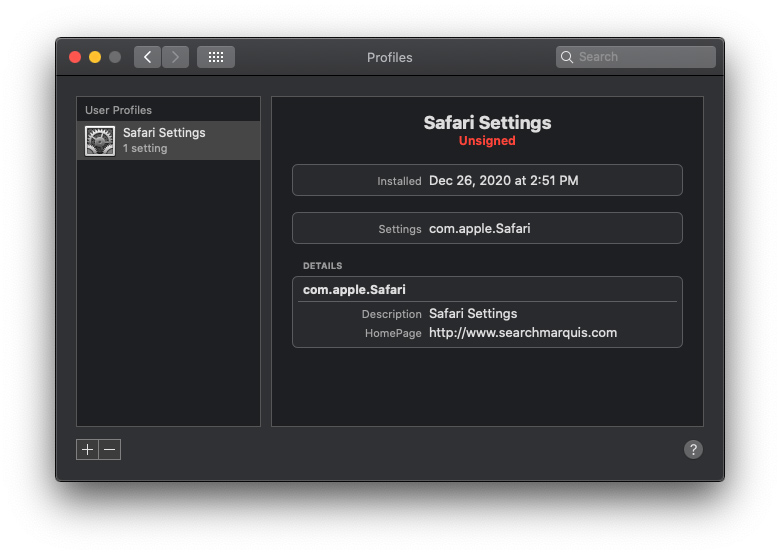Image resolution: width=780 pixels, height=555 pixels.
Task: Remove the profile with the minus button
Action: coord(110,450)
